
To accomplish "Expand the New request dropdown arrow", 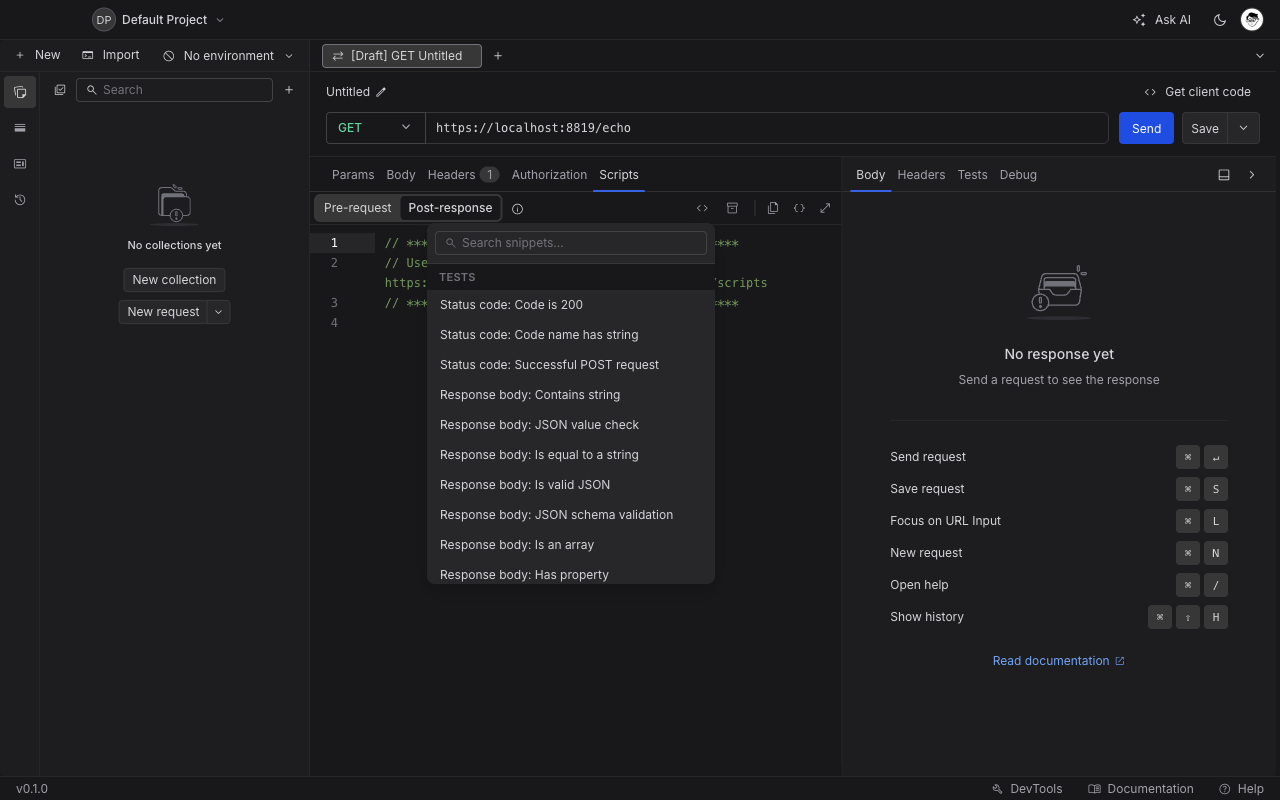I will point(218,312).
